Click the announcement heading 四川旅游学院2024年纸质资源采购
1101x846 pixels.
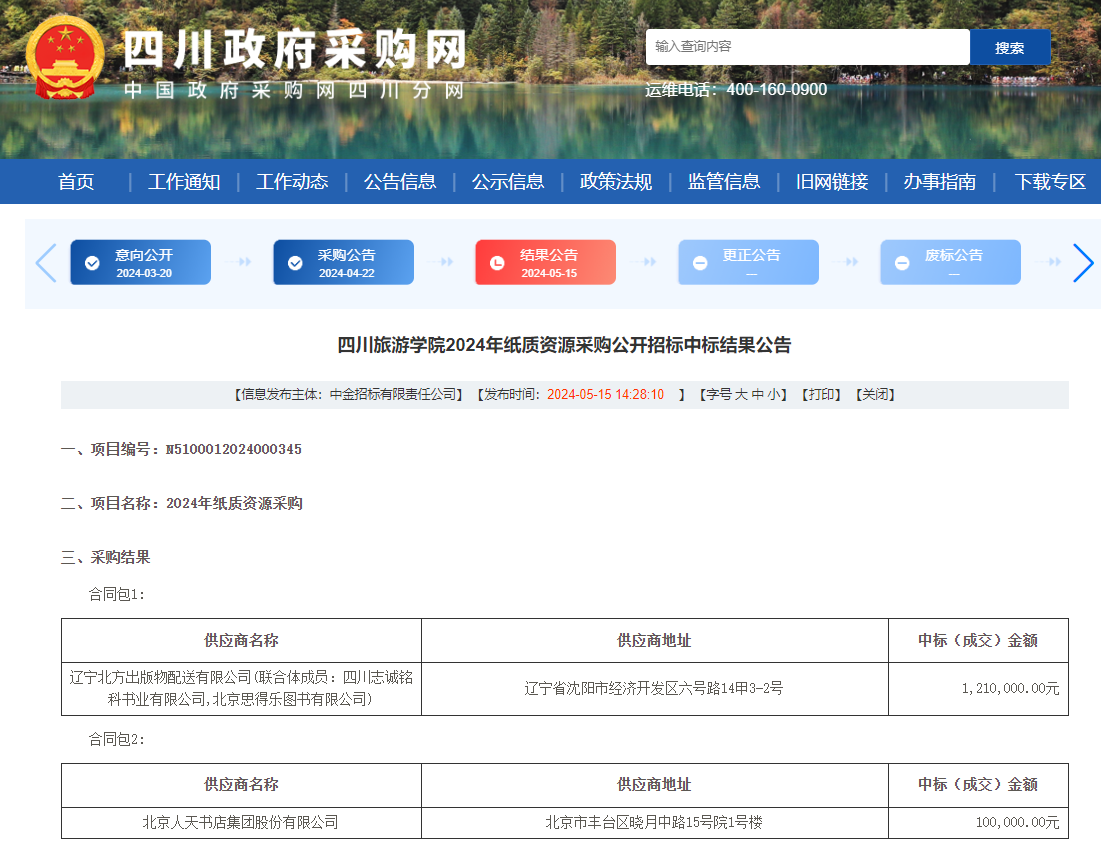coord(564,345)
